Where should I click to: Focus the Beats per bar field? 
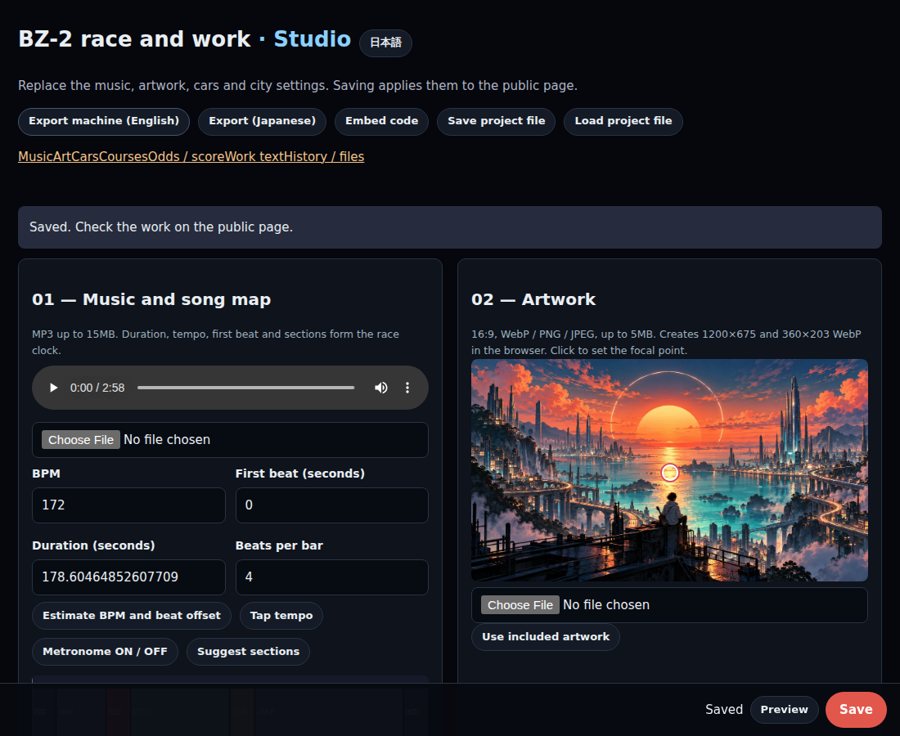[x=332, y=577]
